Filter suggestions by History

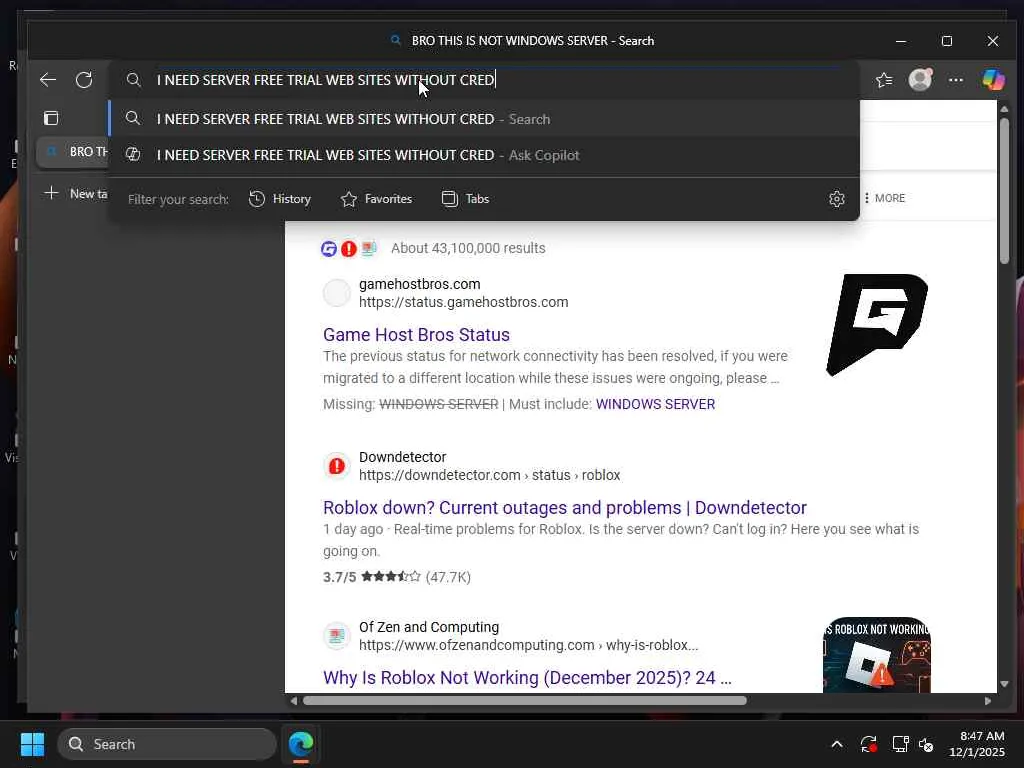tap(280, 199)
